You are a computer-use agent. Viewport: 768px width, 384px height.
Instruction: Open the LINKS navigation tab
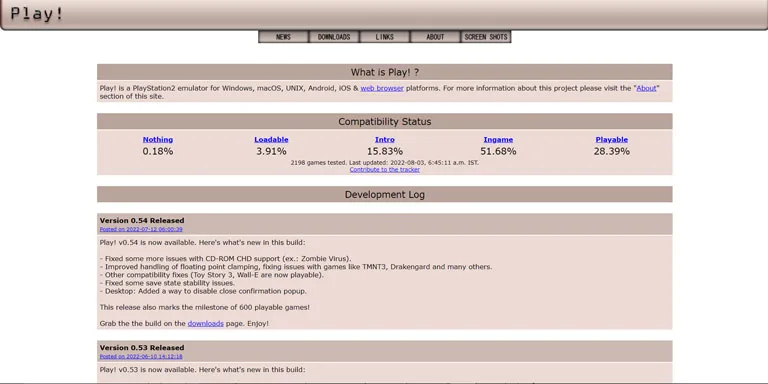[x=384, y=37]
